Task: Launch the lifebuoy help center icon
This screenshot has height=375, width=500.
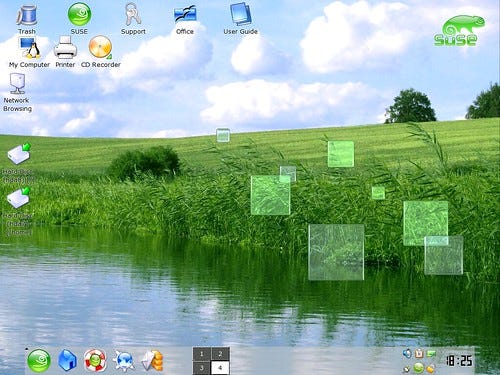Action: pos(95,360)
